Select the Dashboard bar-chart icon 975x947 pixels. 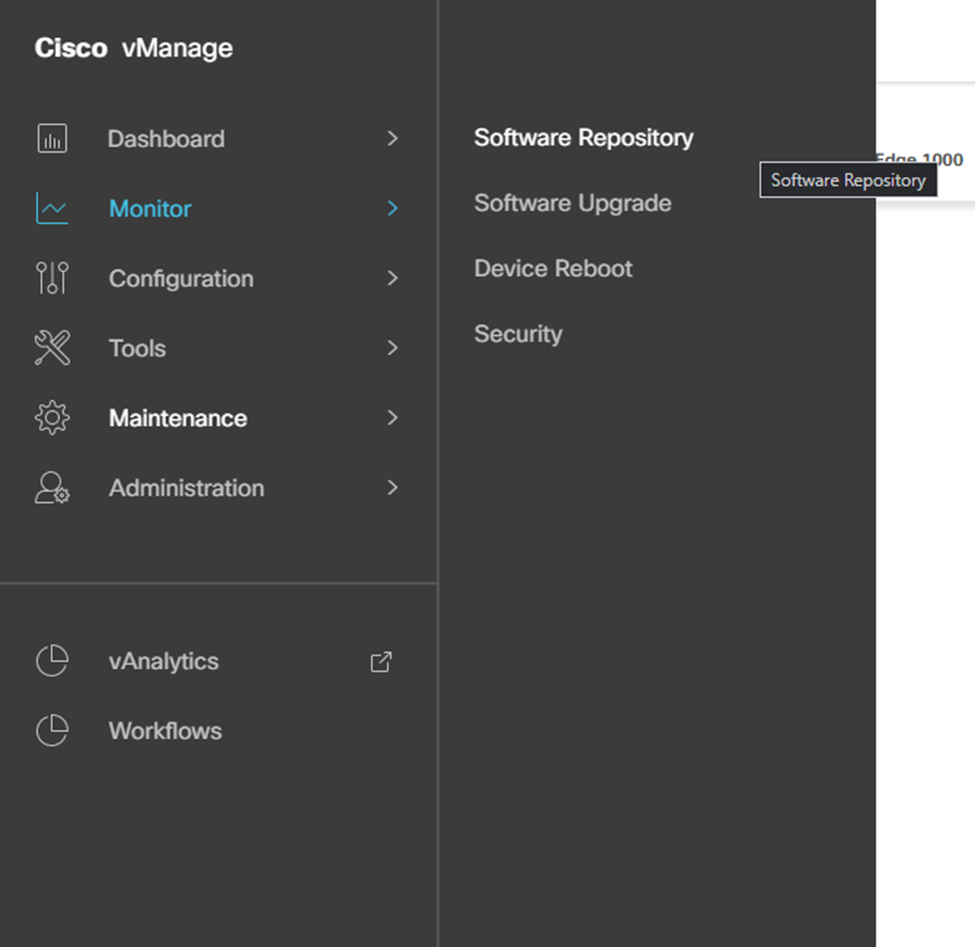pos(50,139)
